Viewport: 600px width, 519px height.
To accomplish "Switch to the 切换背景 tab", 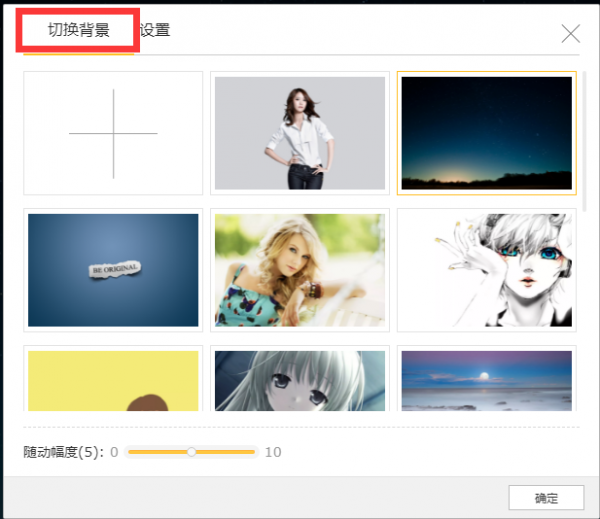I will 79,30.
